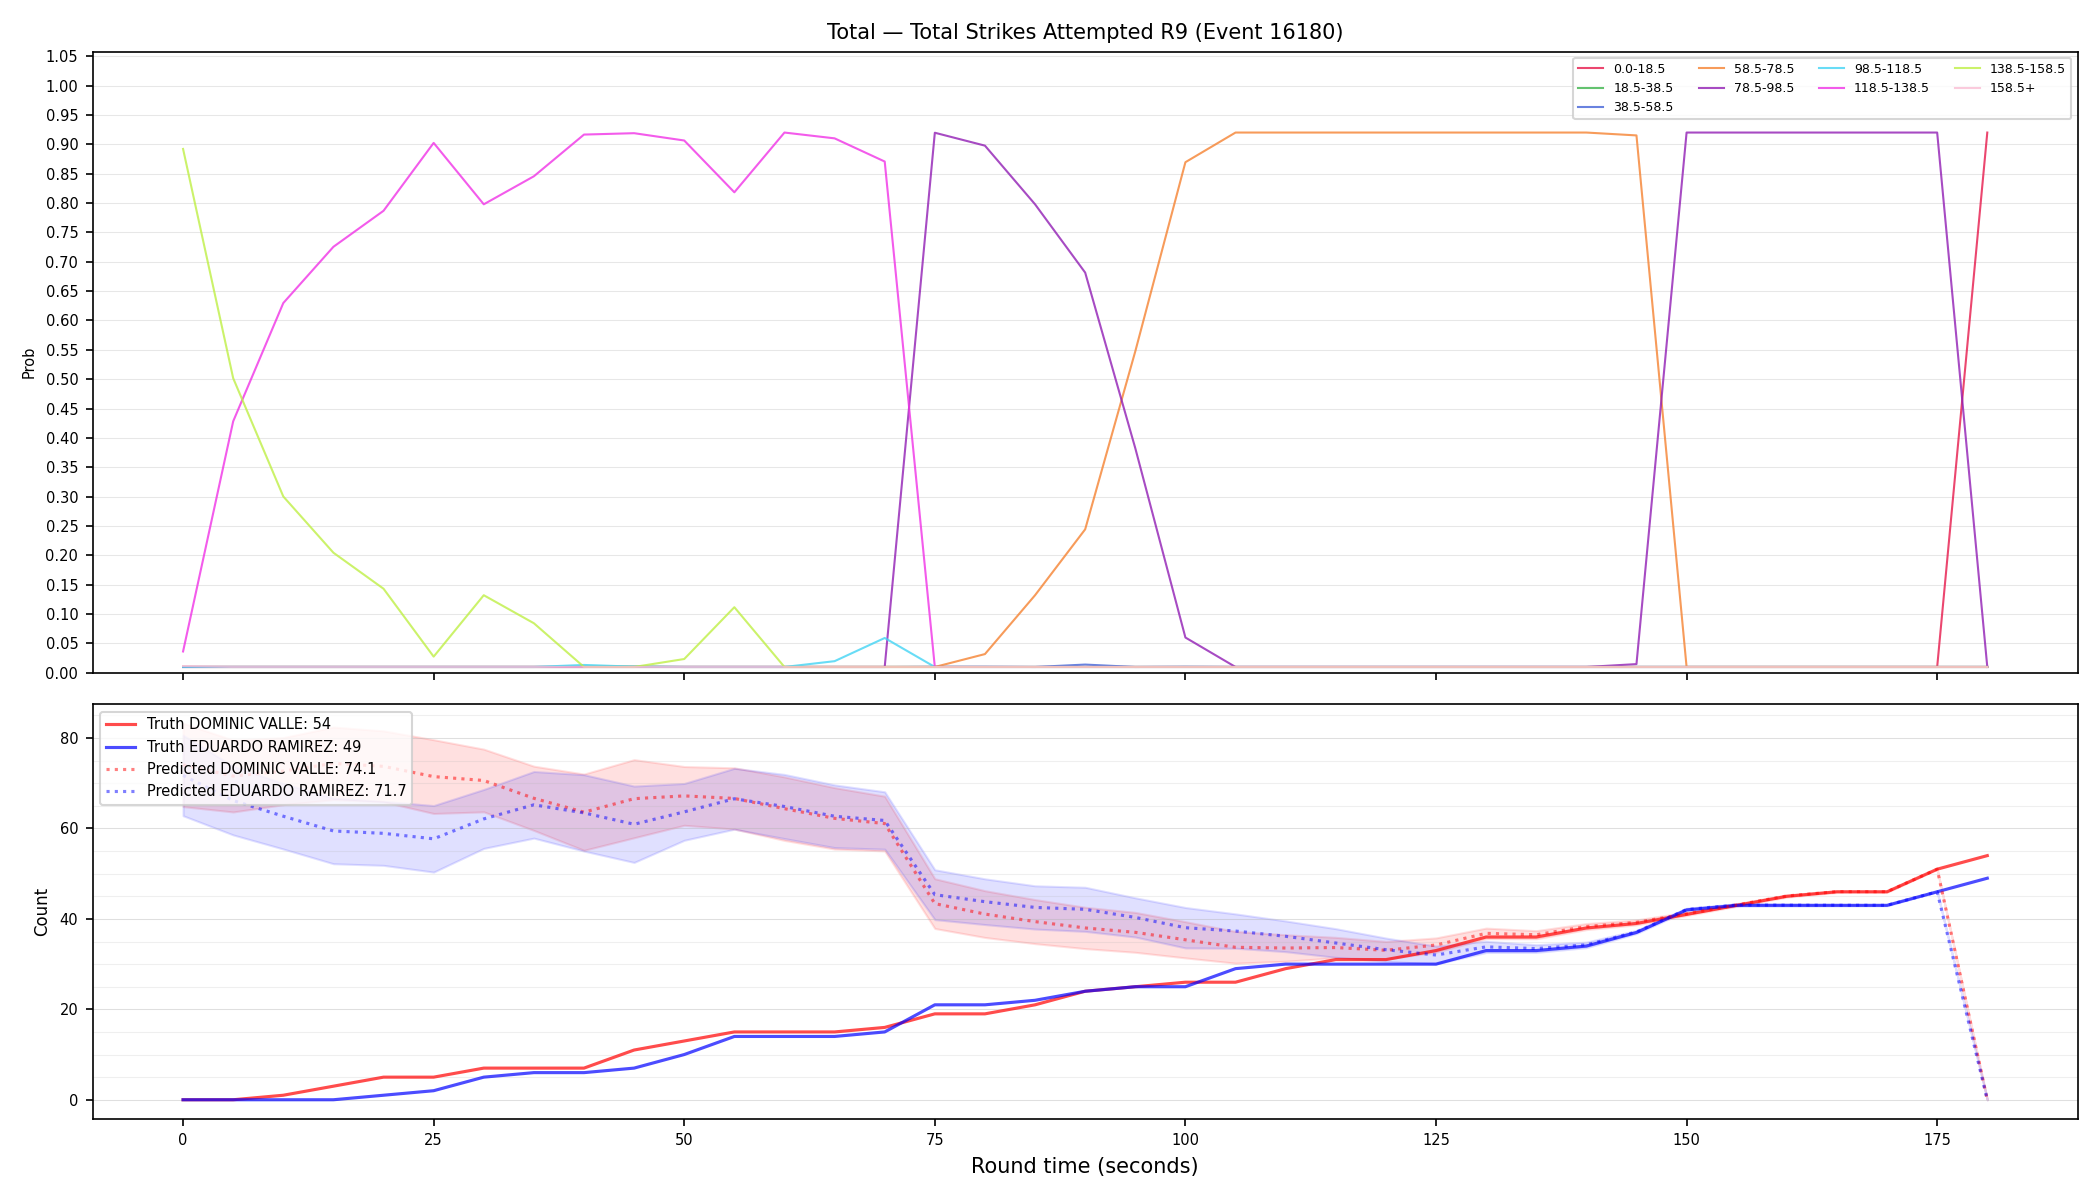The height and width of the screenshot is (1200, 2100).
Task: Click the 40 tick on Count axis
Action: pyautogui.click(x=69, y=920)
